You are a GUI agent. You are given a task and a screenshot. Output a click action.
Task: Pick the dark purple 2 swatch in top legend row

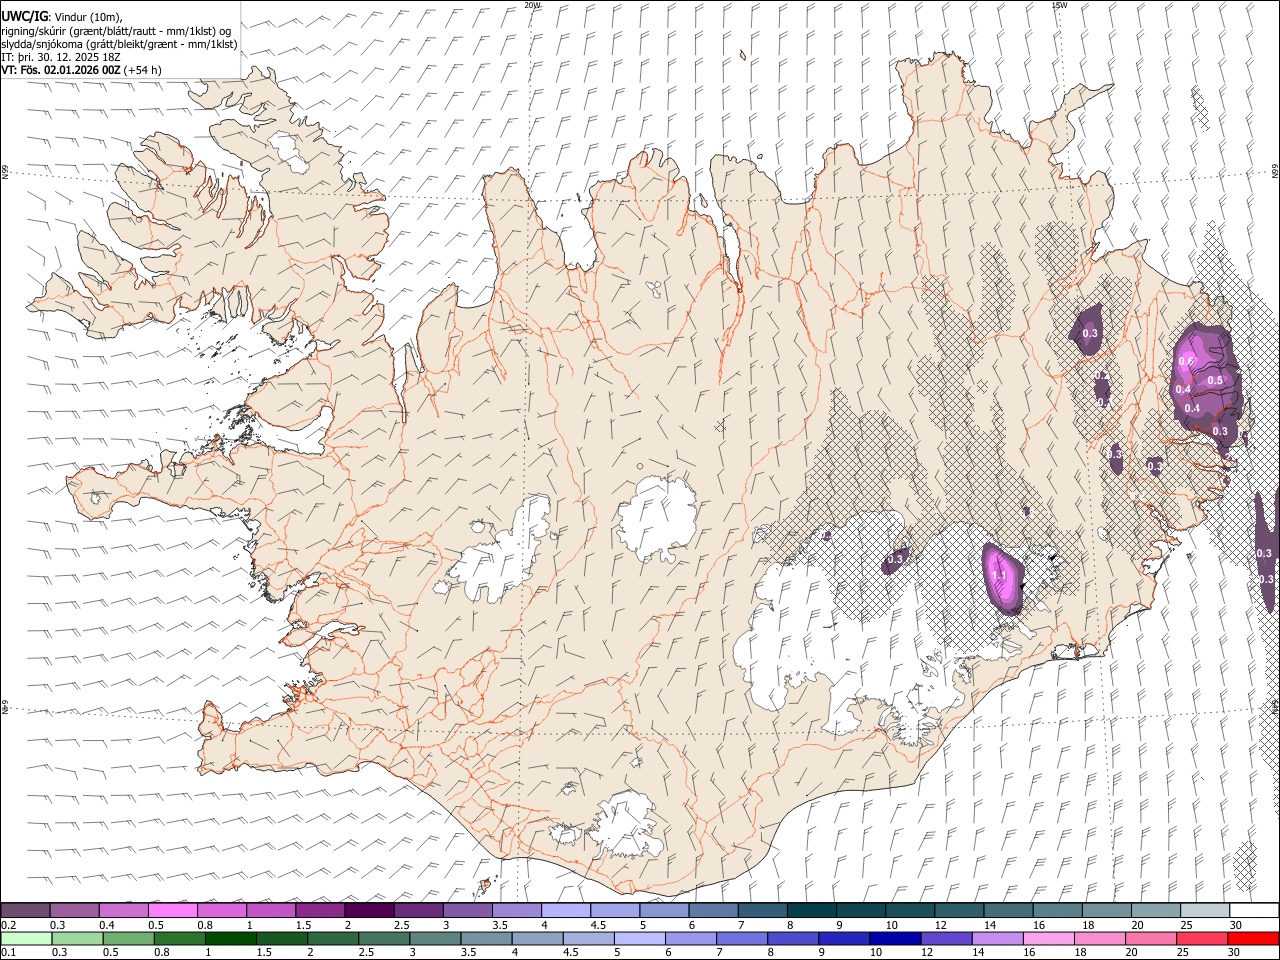point(369,910)
